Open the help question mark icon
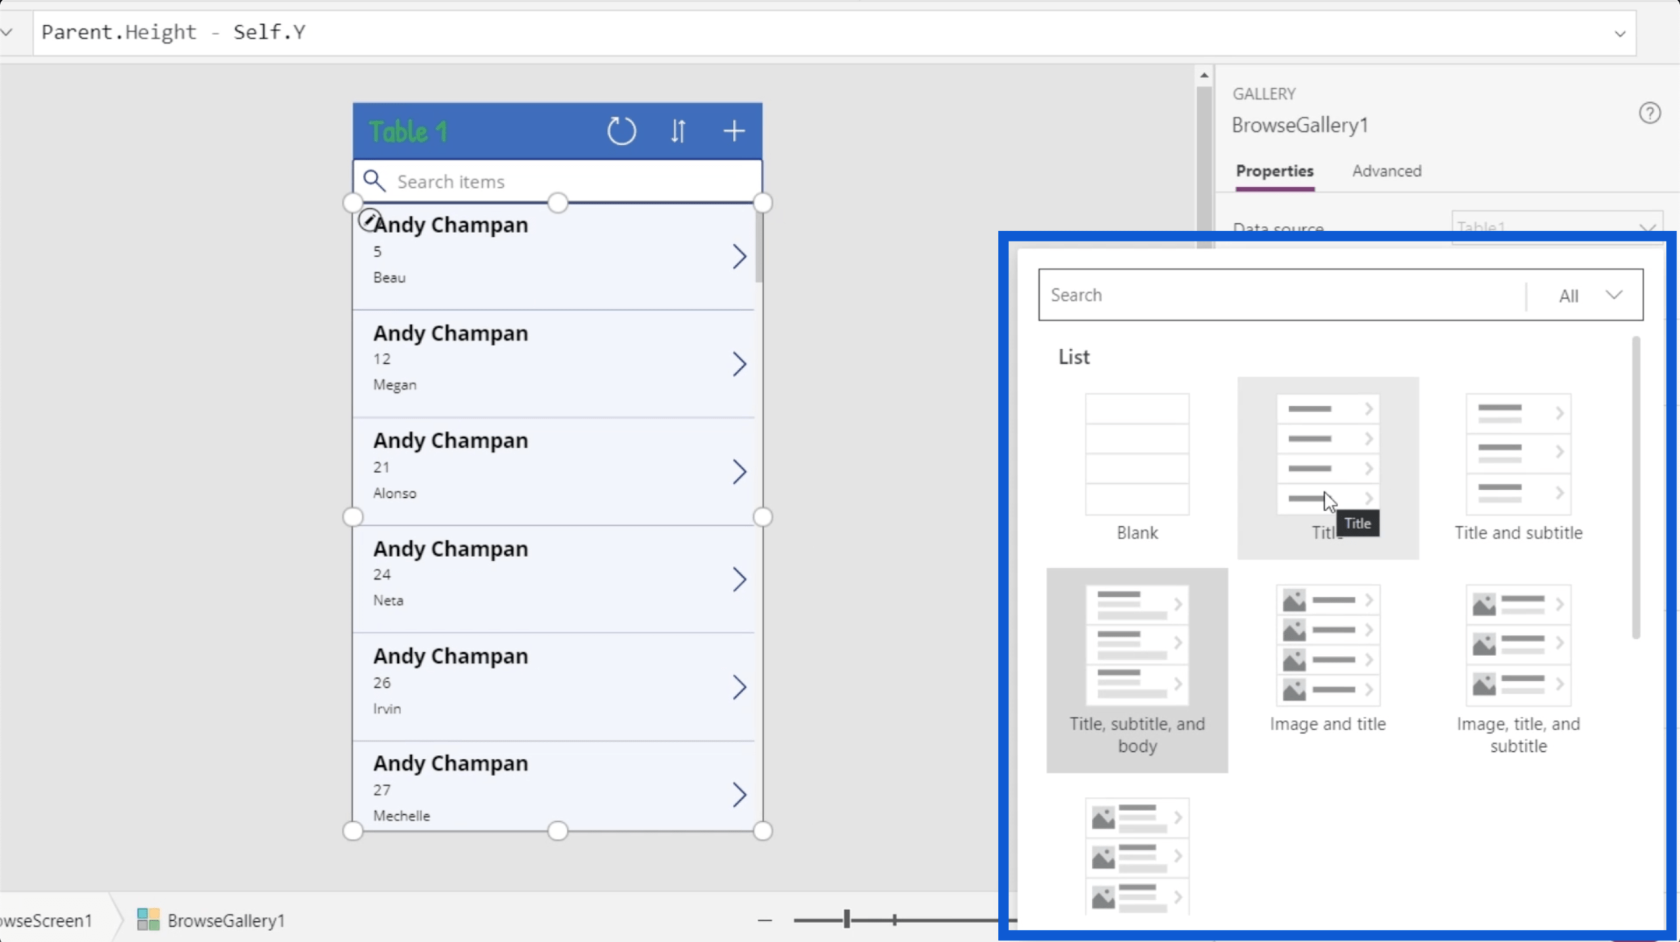The image size is (1680, 942). (1649, 113)
